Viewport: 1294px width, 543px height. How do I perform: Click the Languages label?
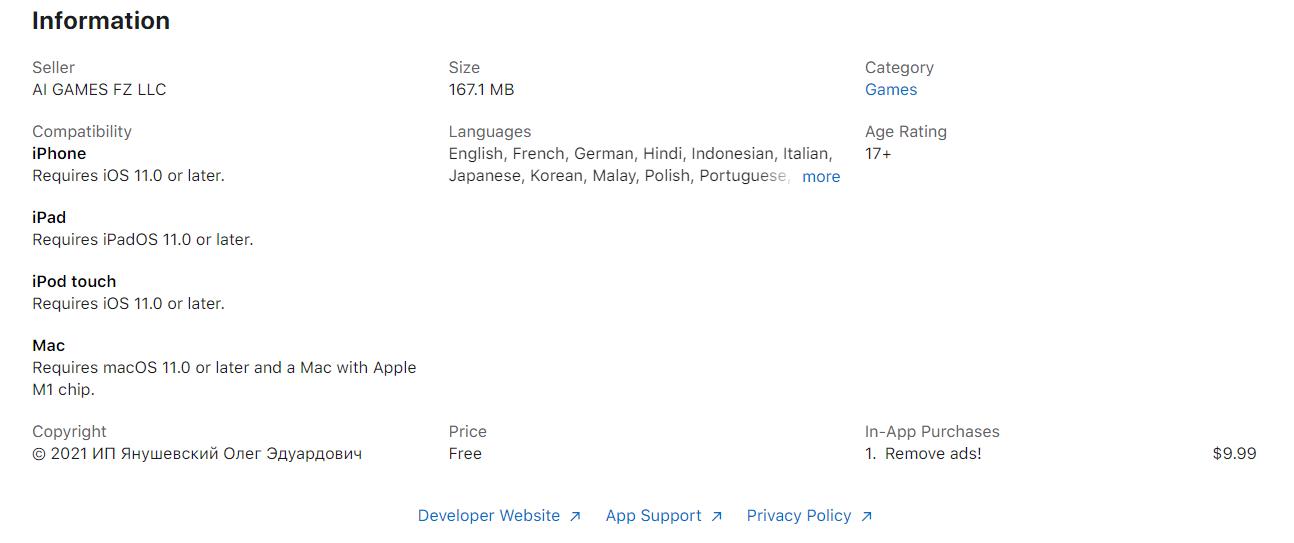click(490, 131)
